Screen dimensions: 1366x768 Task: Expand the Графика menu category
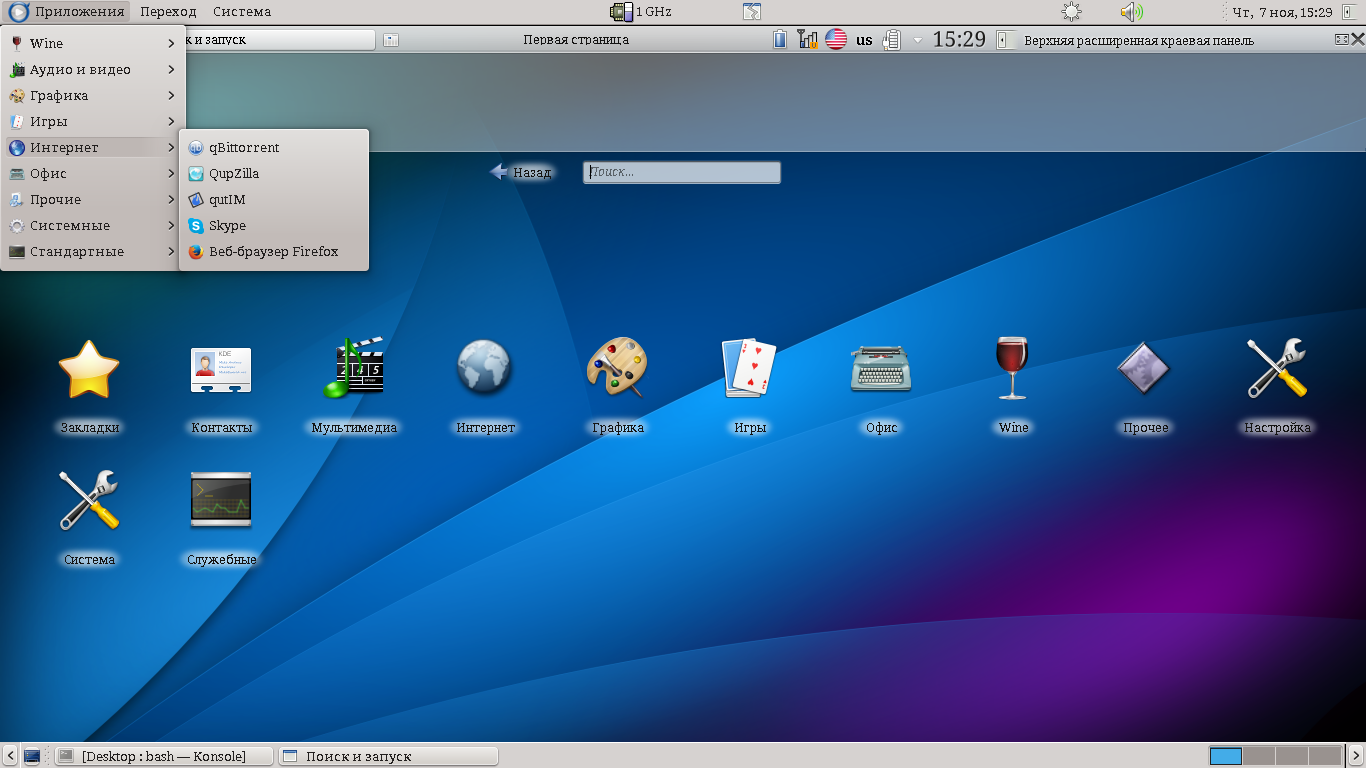(91, 95)
